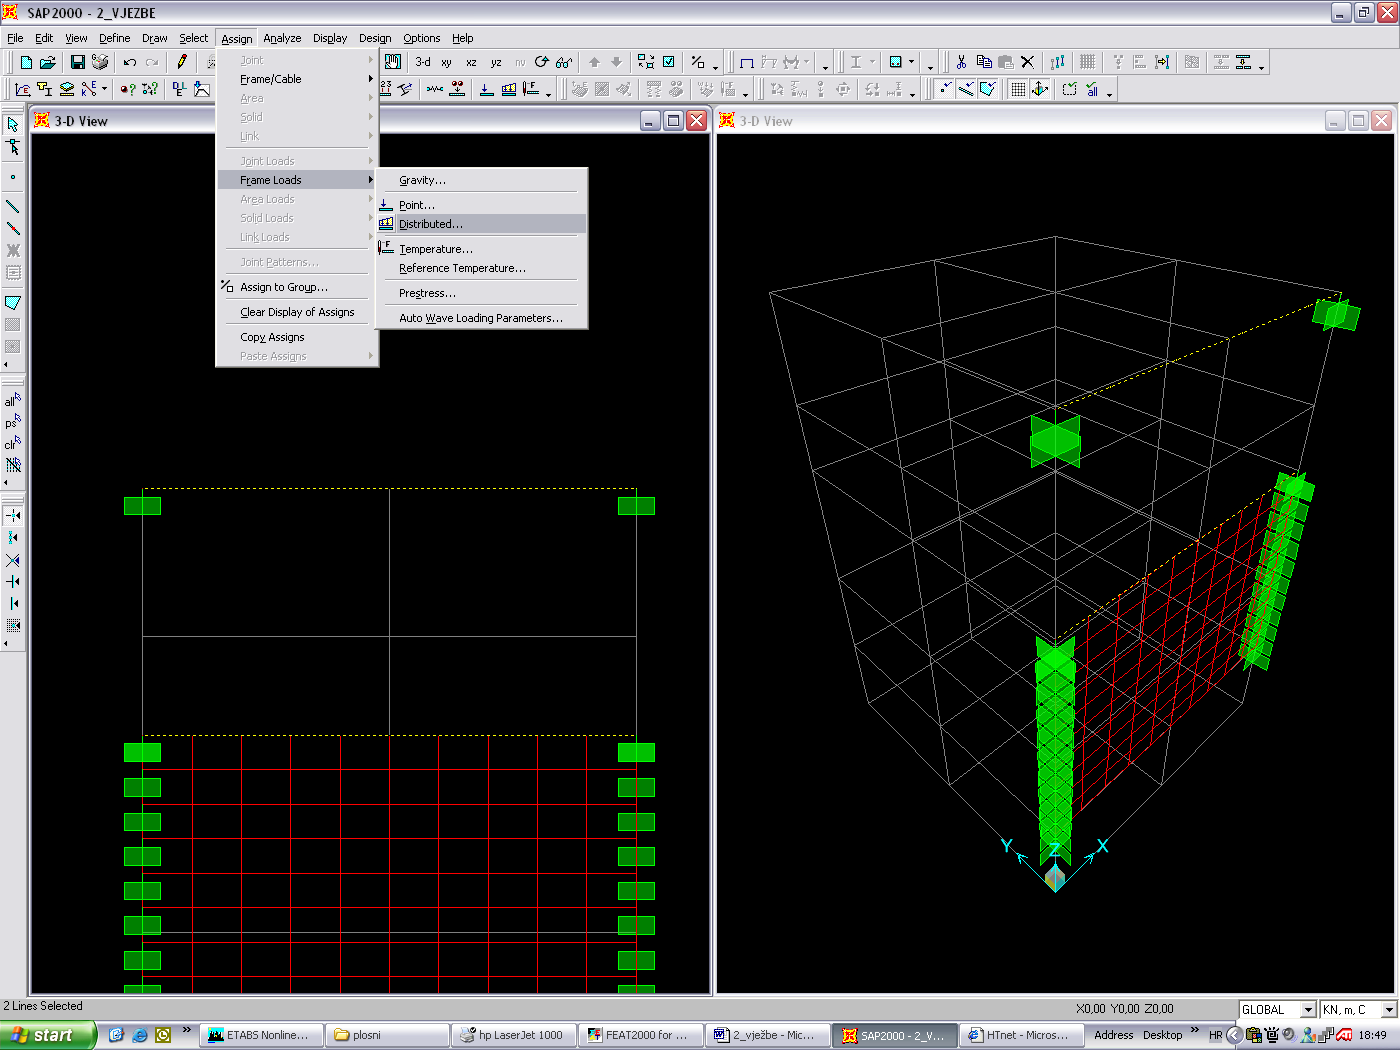Print graphics with the printer icon
The width and height of the screenshot is (1400, 1050).
point(99,62)
